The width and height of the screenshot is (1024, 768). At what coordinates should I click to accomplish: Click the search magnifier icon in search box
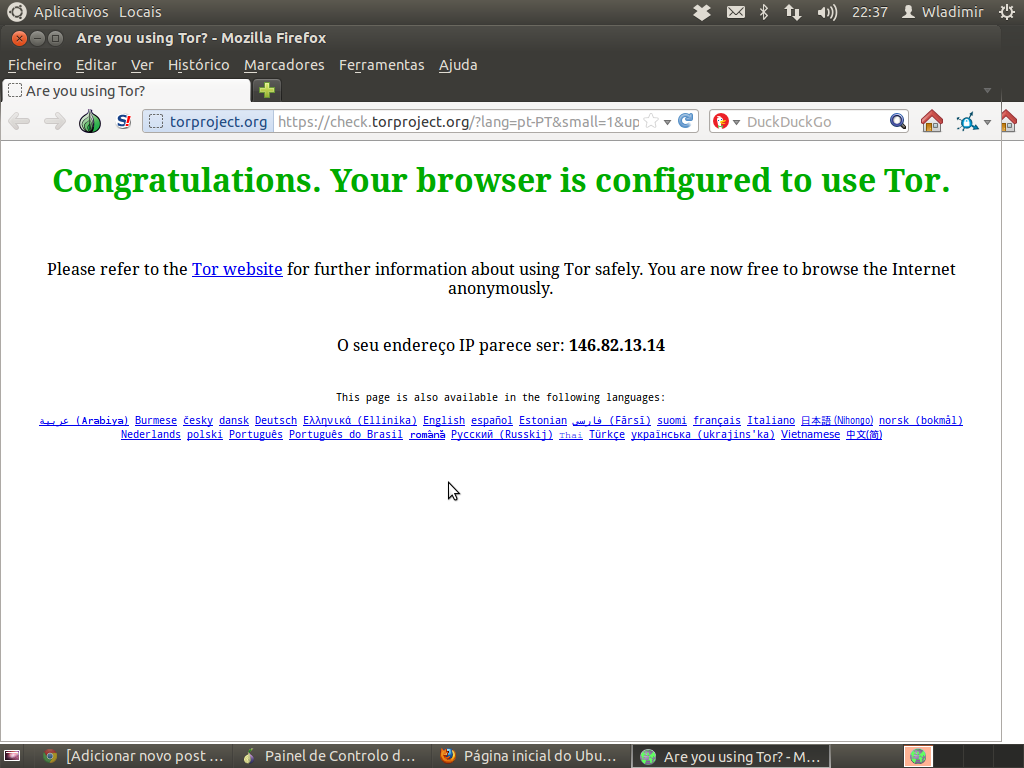(x=897, y=121)
